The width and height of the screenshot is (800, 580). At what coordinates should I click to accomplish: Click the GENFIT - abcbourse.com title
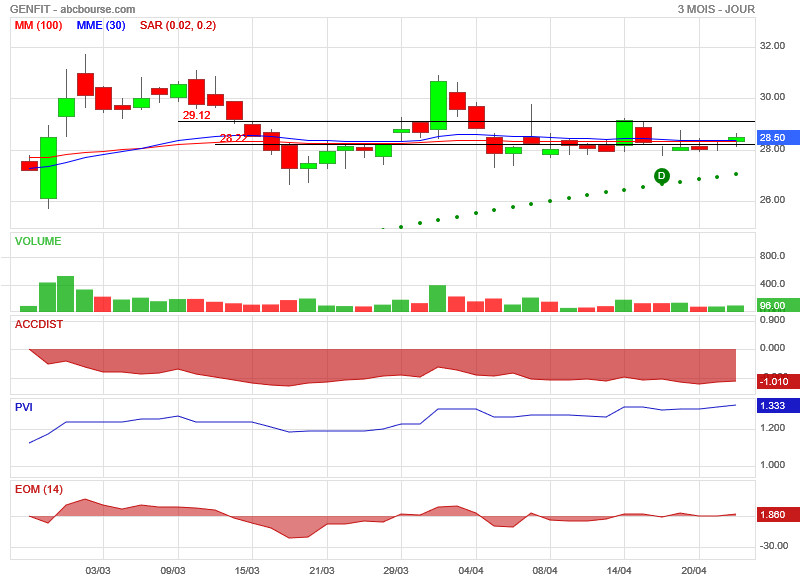point(72,9)
